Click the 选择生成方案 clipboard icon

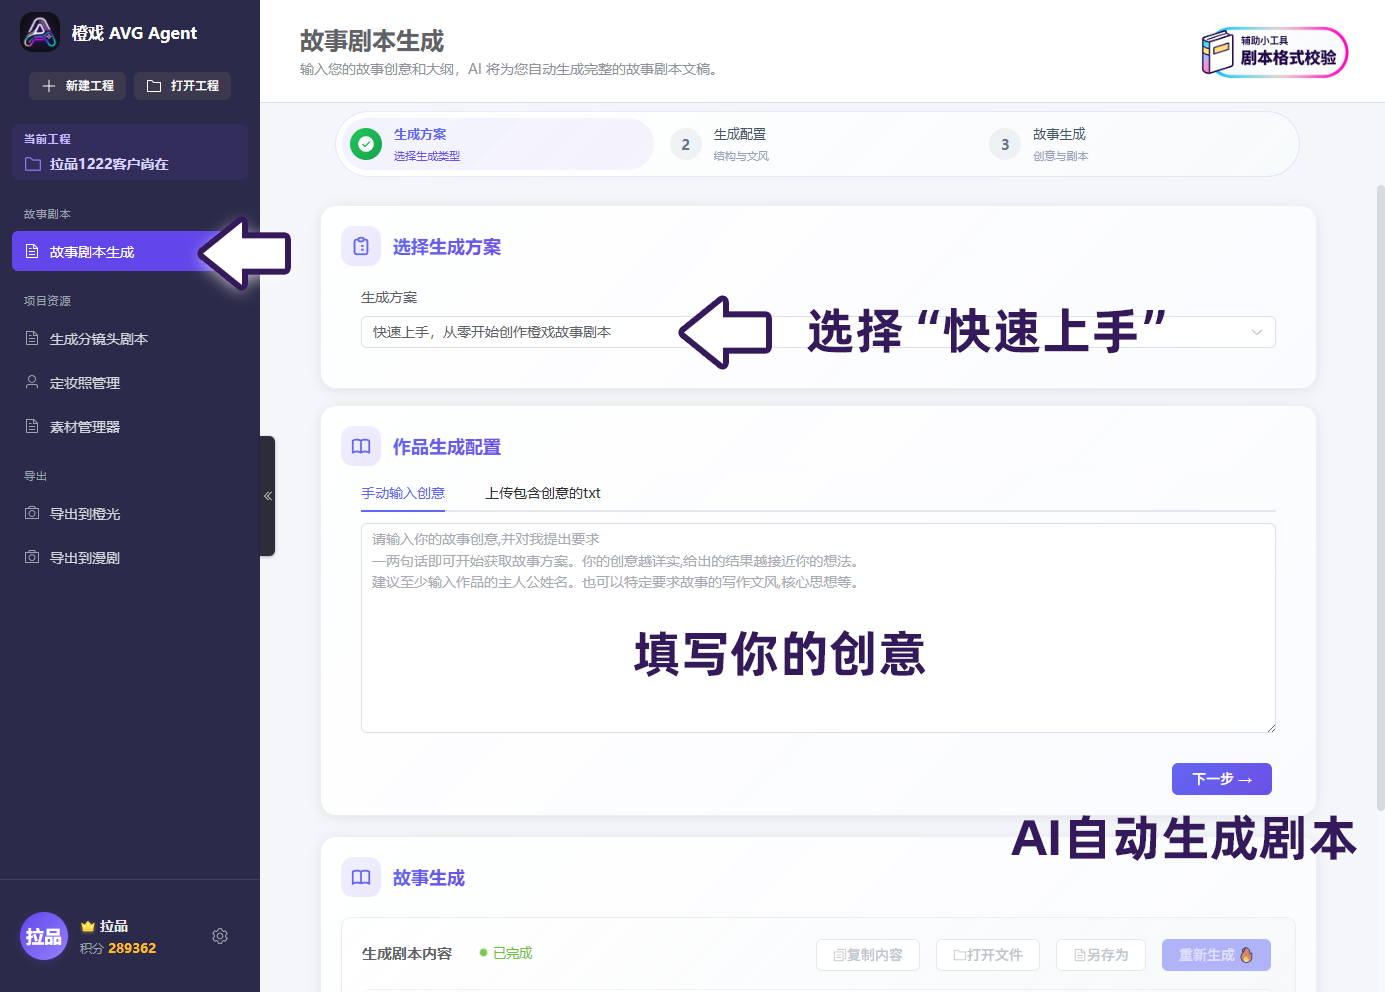click(361, 246)
